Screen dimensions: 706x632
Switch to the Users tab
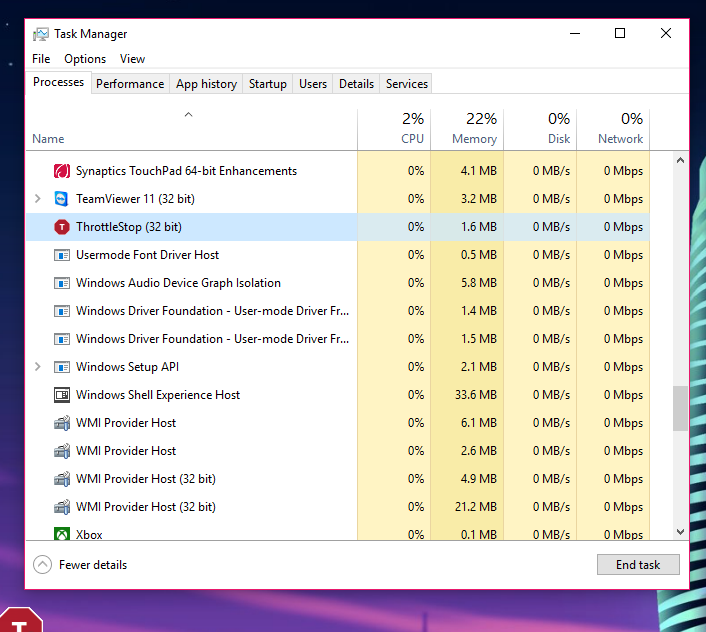[x=313, y=84]
